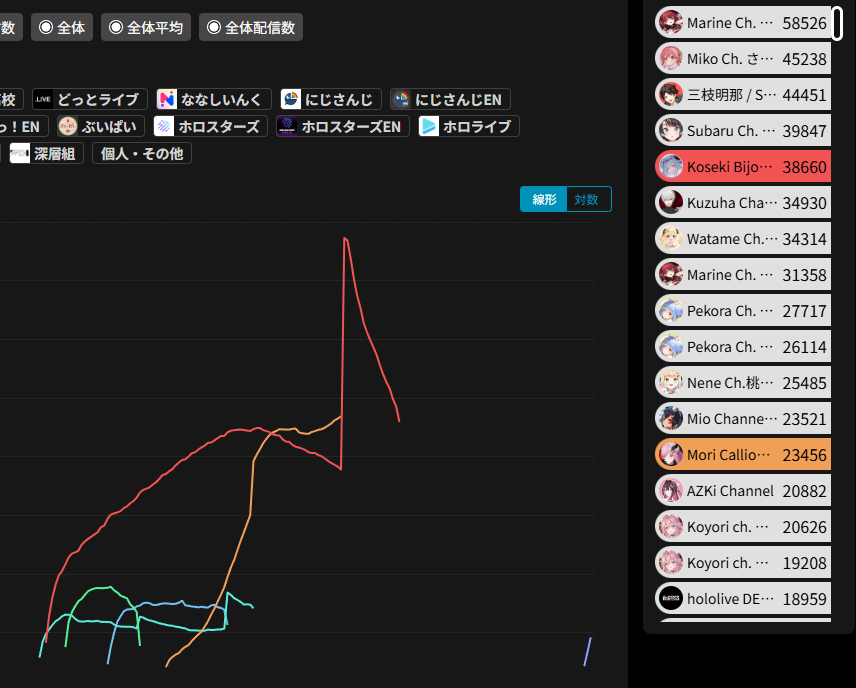
Task: Filter by ホロスターズEN group
Action: (343, 126)
